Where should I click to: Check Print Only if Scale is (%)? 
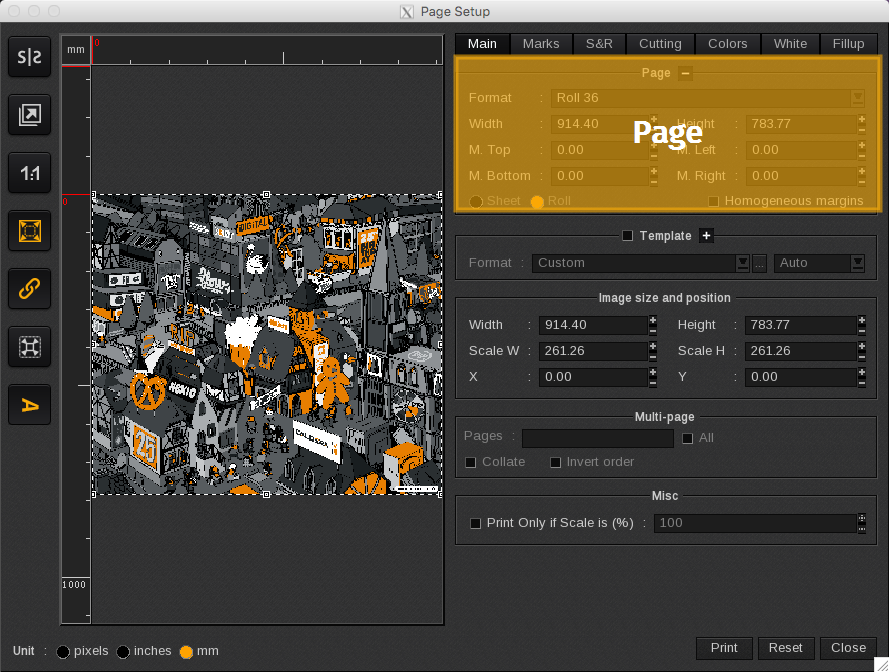pyautogui.click(x=476, y=523)
